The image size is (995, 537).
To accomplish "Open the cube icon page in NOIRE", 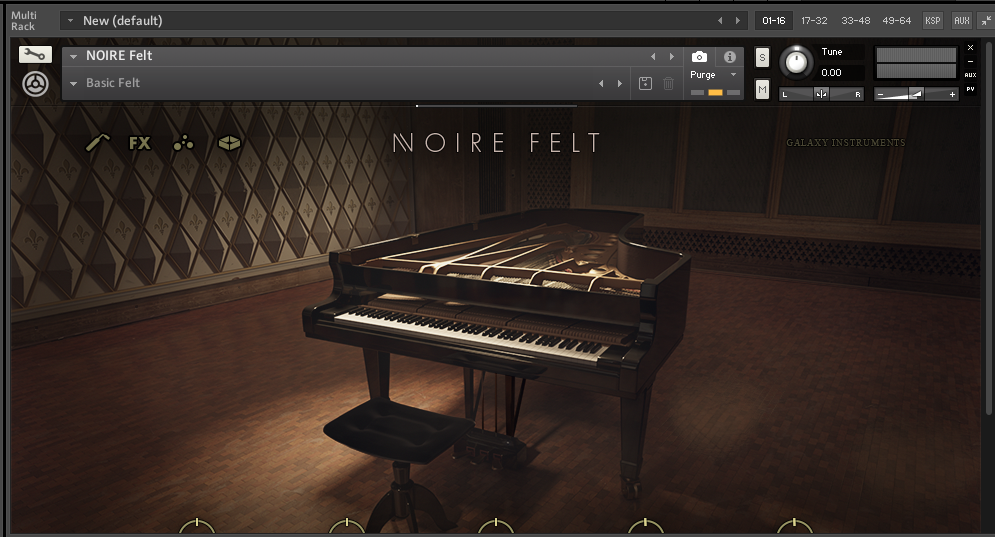I will point(229,143).
